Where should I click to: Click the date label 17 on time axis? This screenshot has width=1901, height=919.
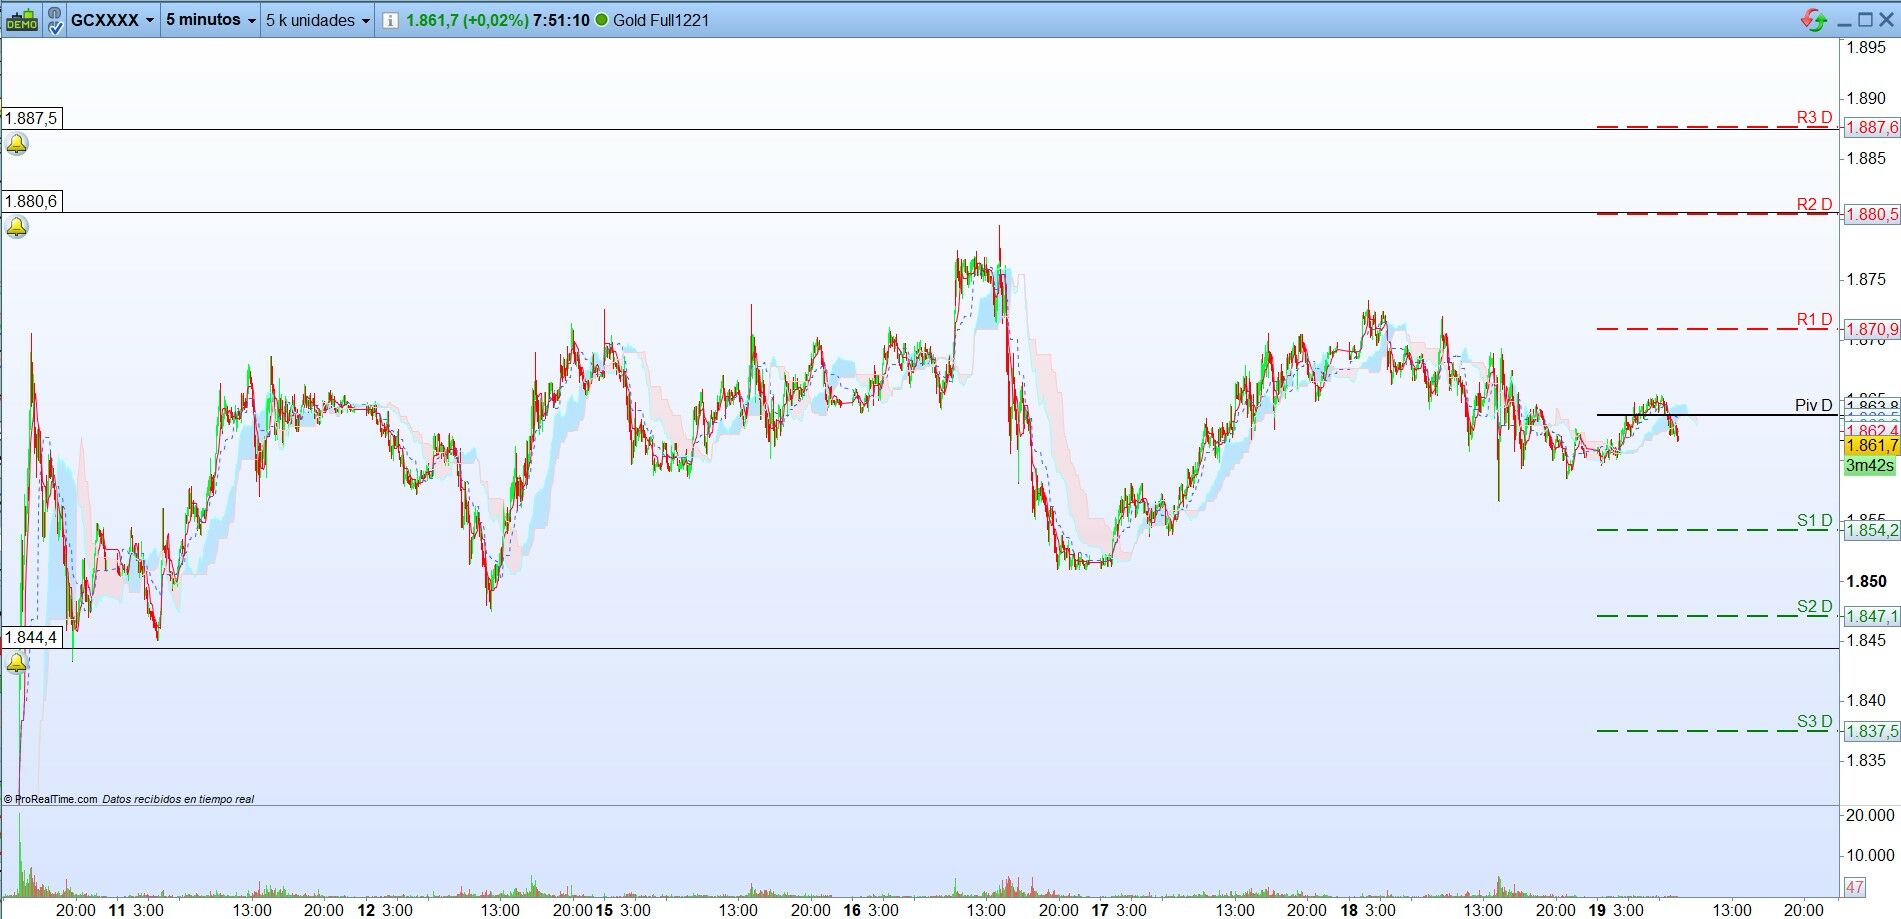[x=1100, y=910]
